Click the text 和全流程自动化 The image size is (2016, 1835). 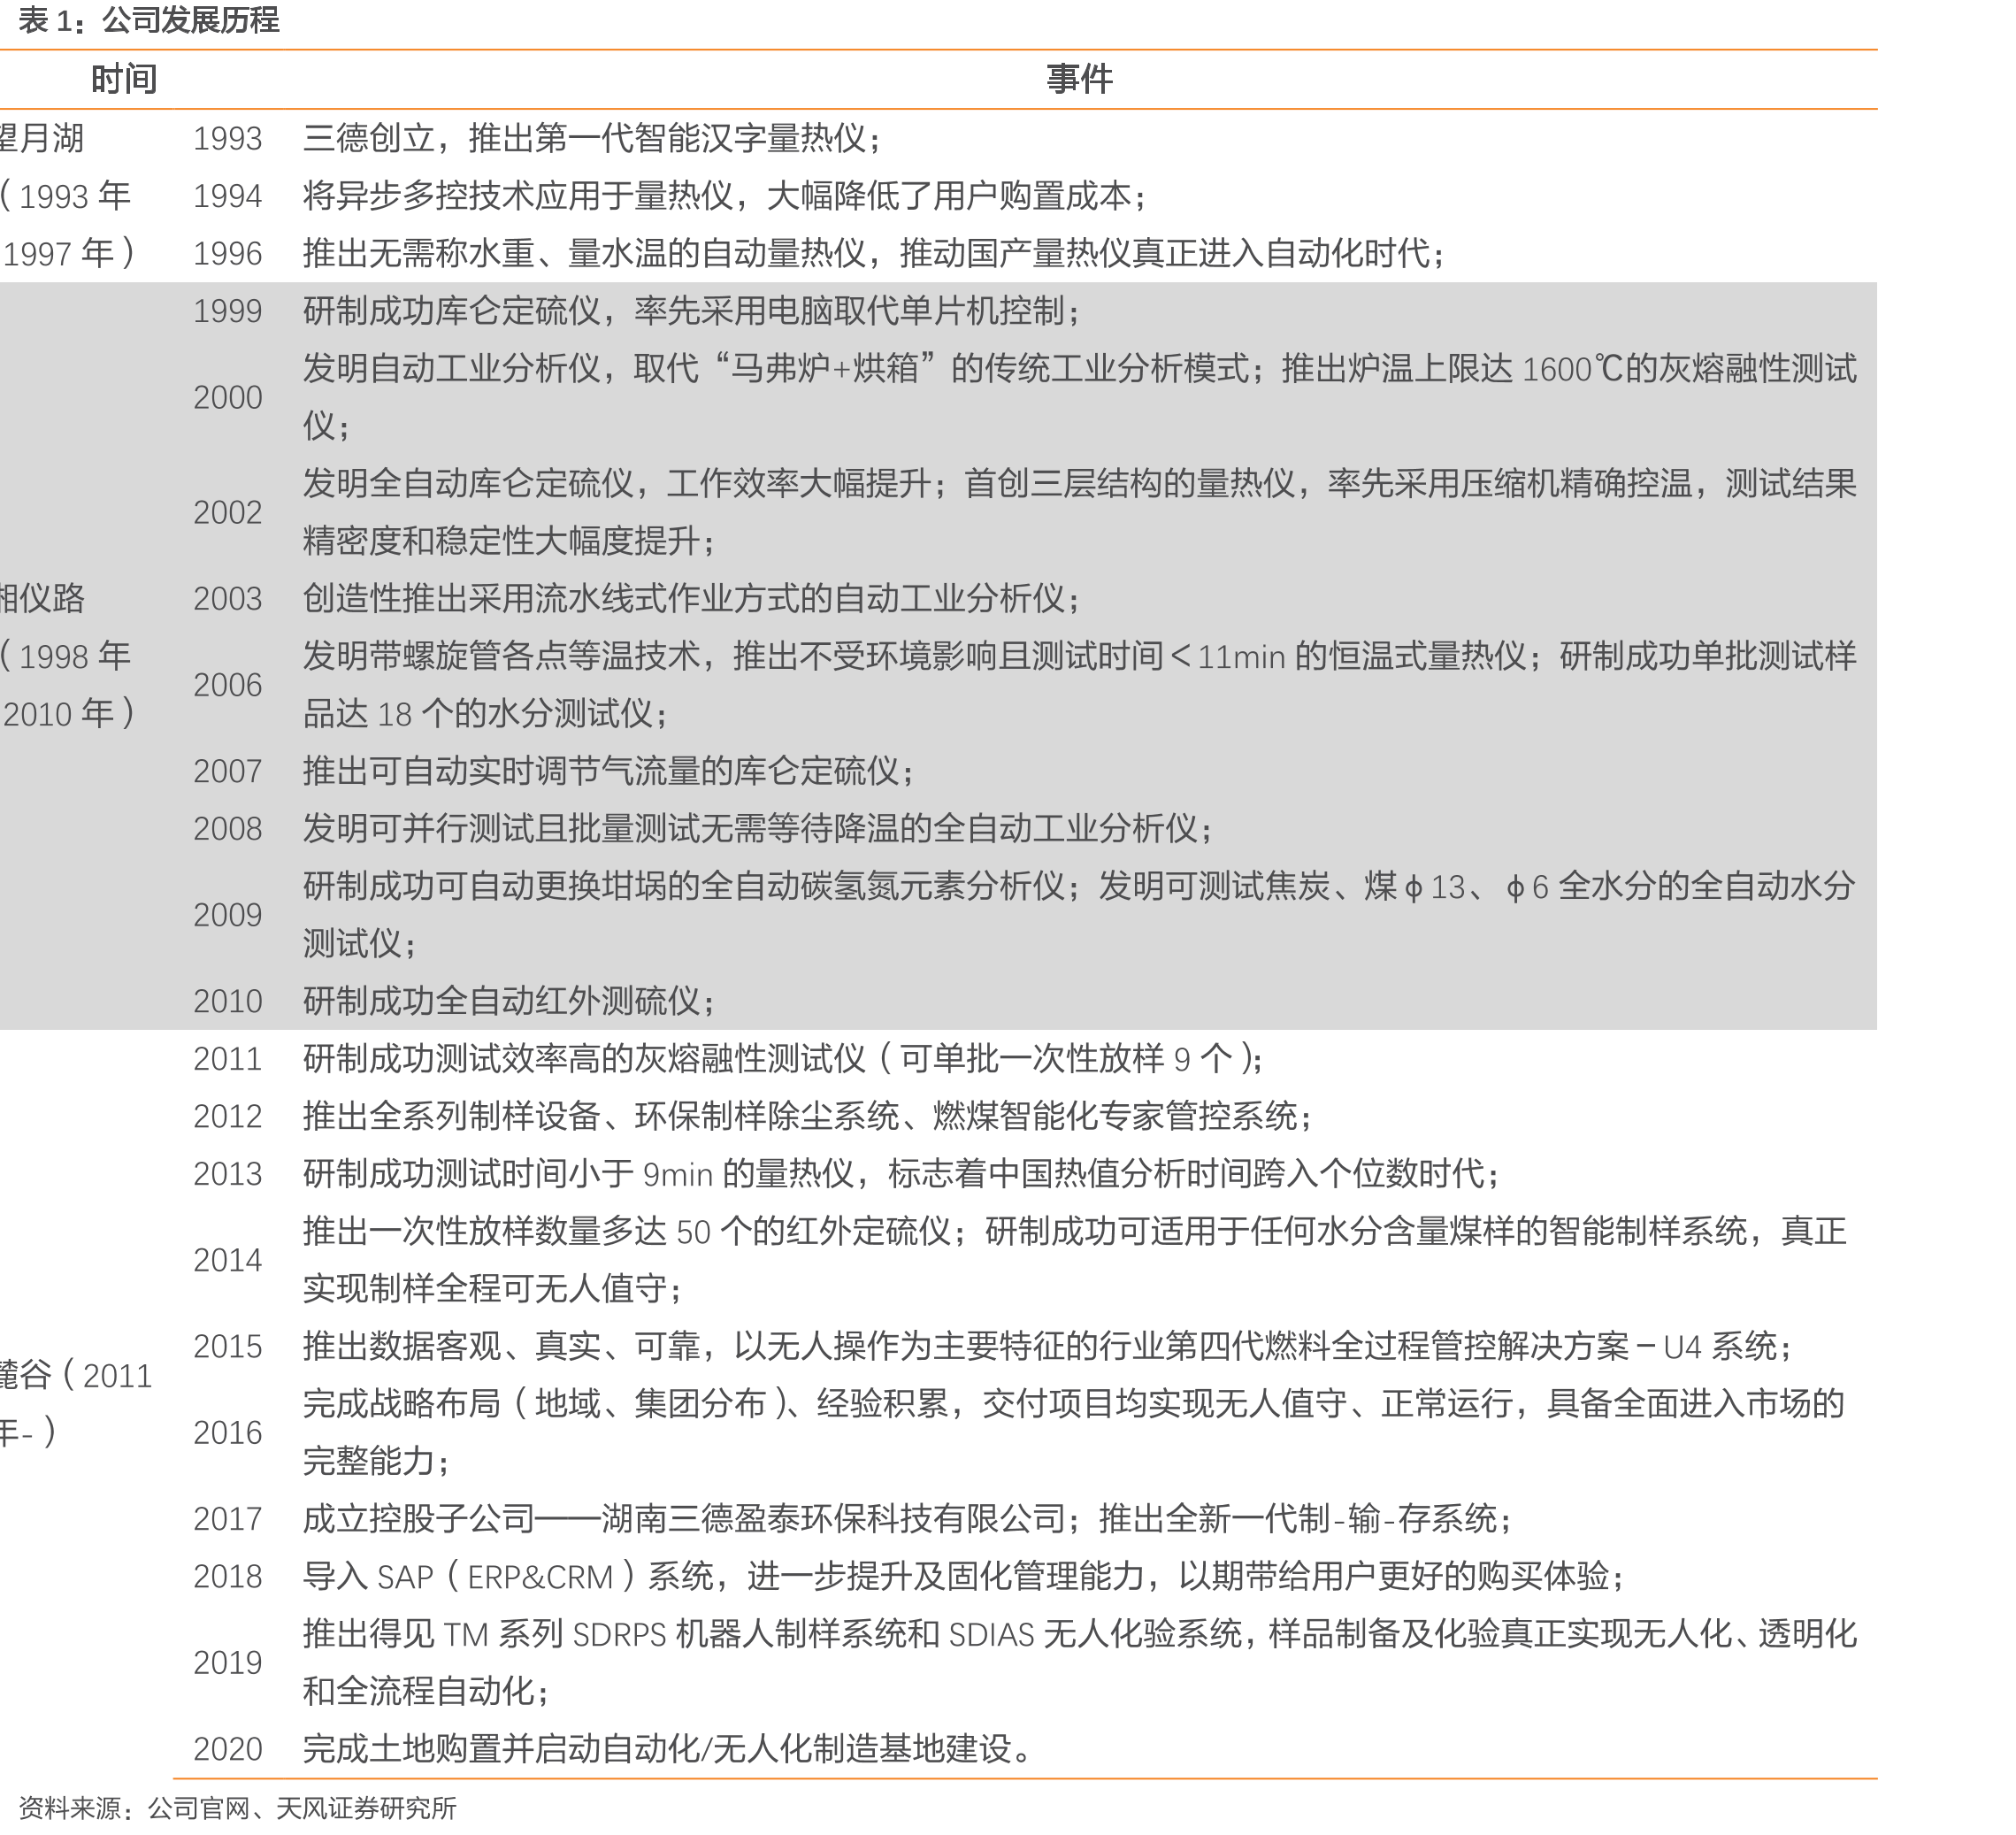click(418, 1692)
